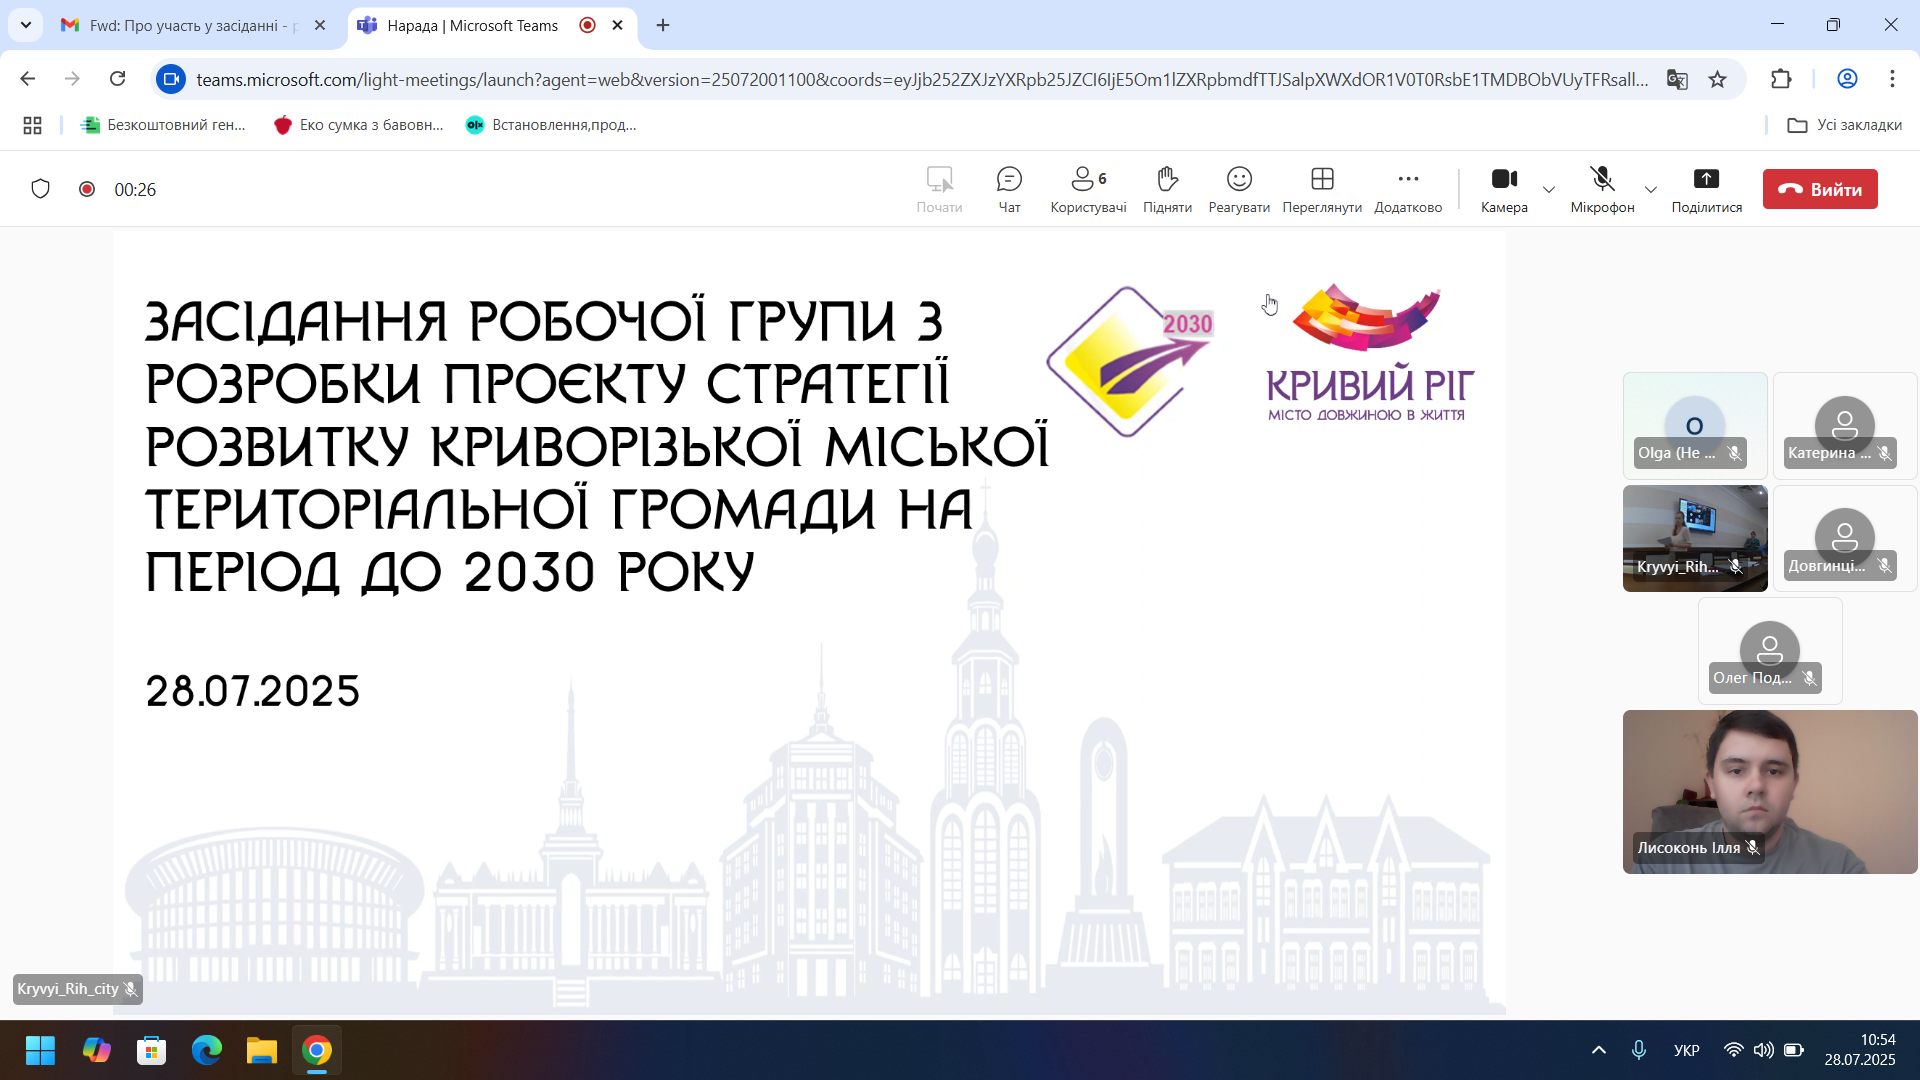Leave the meeting with Вийти button

coord(1820,189)
